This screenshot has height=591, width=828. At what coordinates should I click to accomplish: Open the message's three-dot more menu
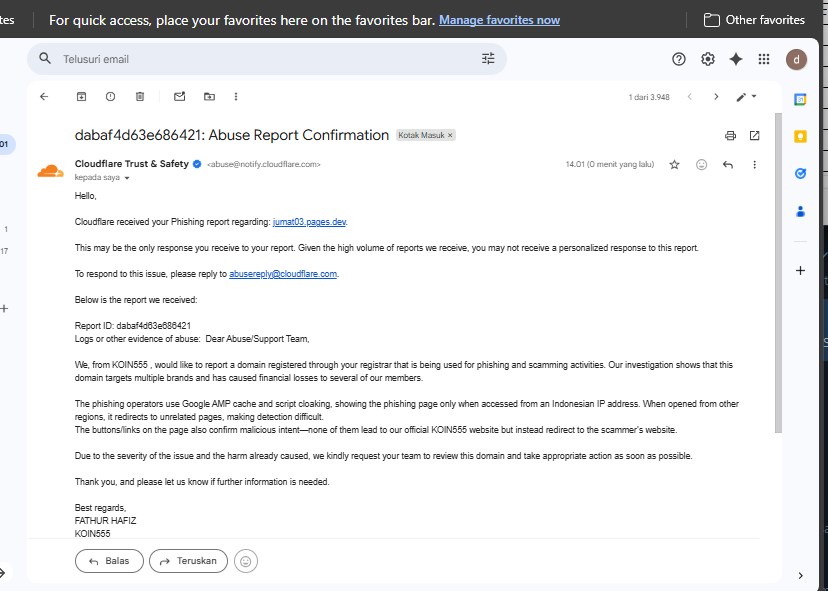[x=755, y=165]
